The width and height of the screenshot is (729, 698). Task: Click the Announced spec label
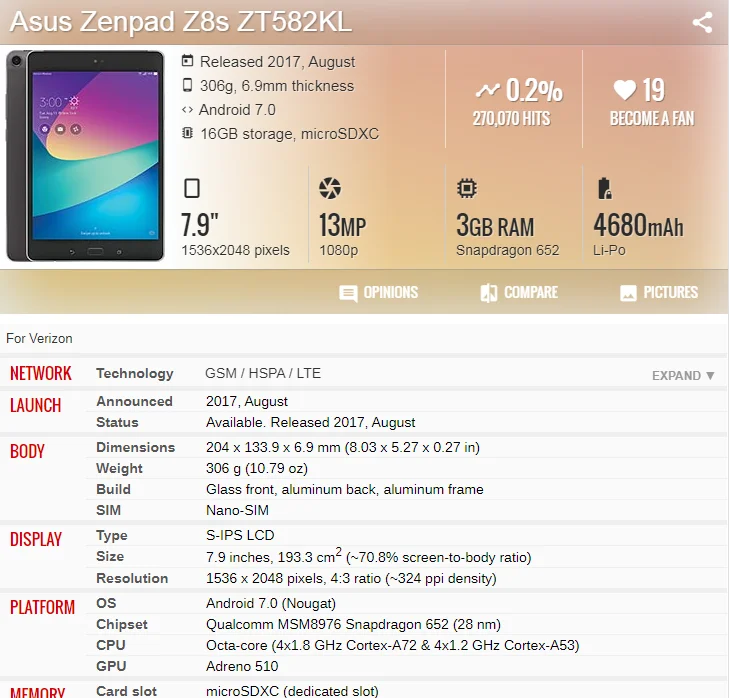[x=134, y=401]
